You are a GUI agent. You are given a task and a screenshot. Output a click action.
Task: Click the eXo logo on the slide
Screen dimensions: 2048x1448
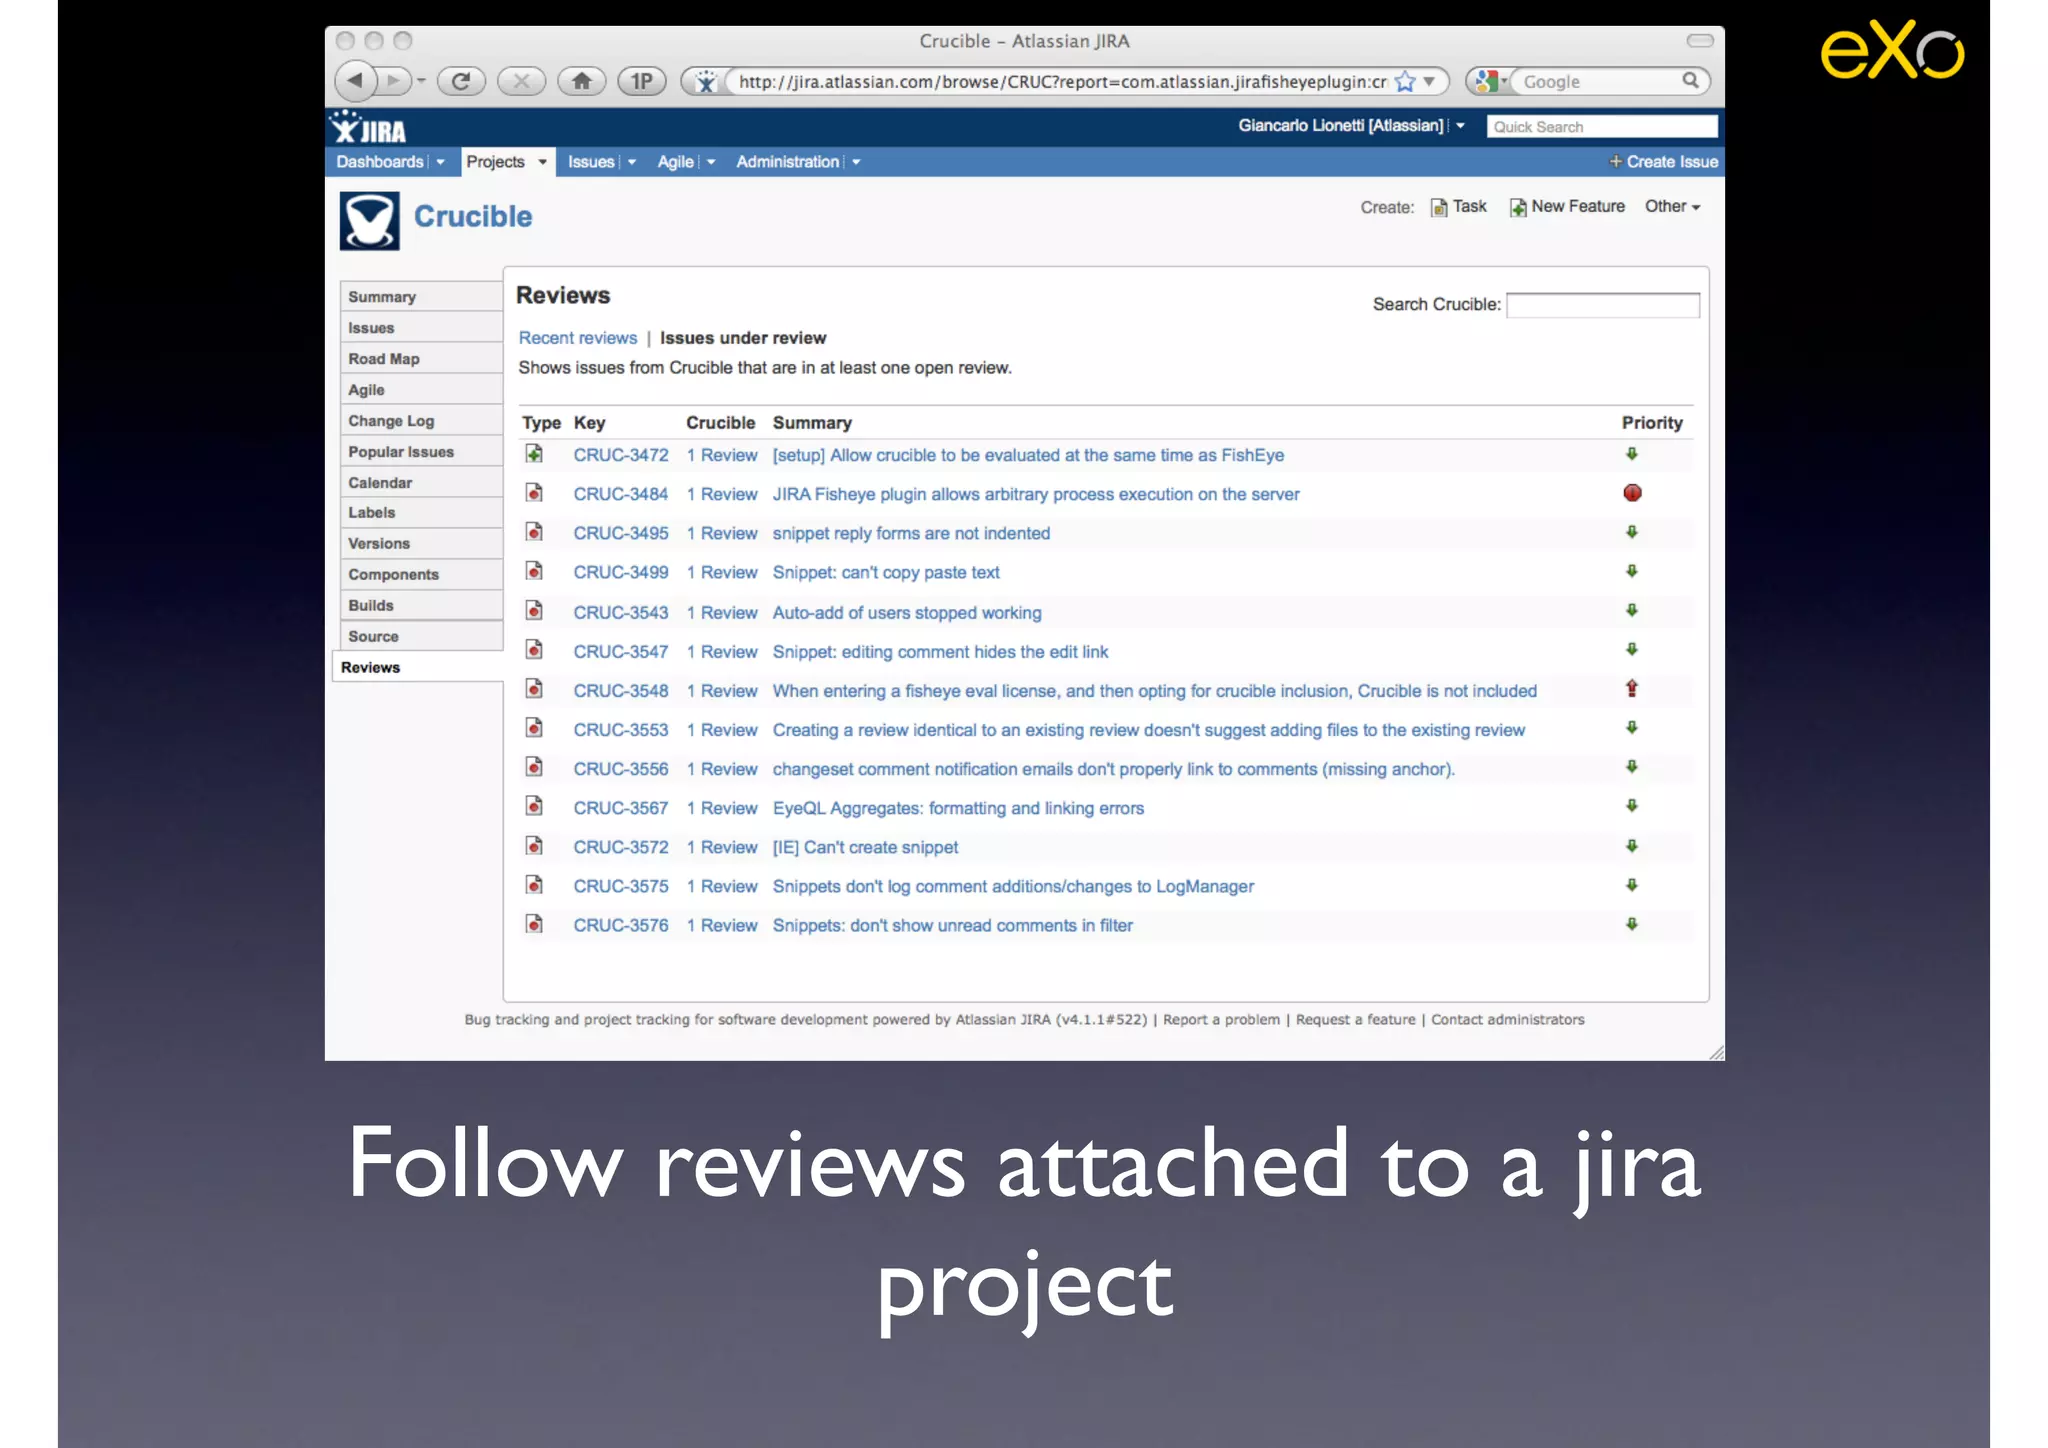click(1892, 50)
